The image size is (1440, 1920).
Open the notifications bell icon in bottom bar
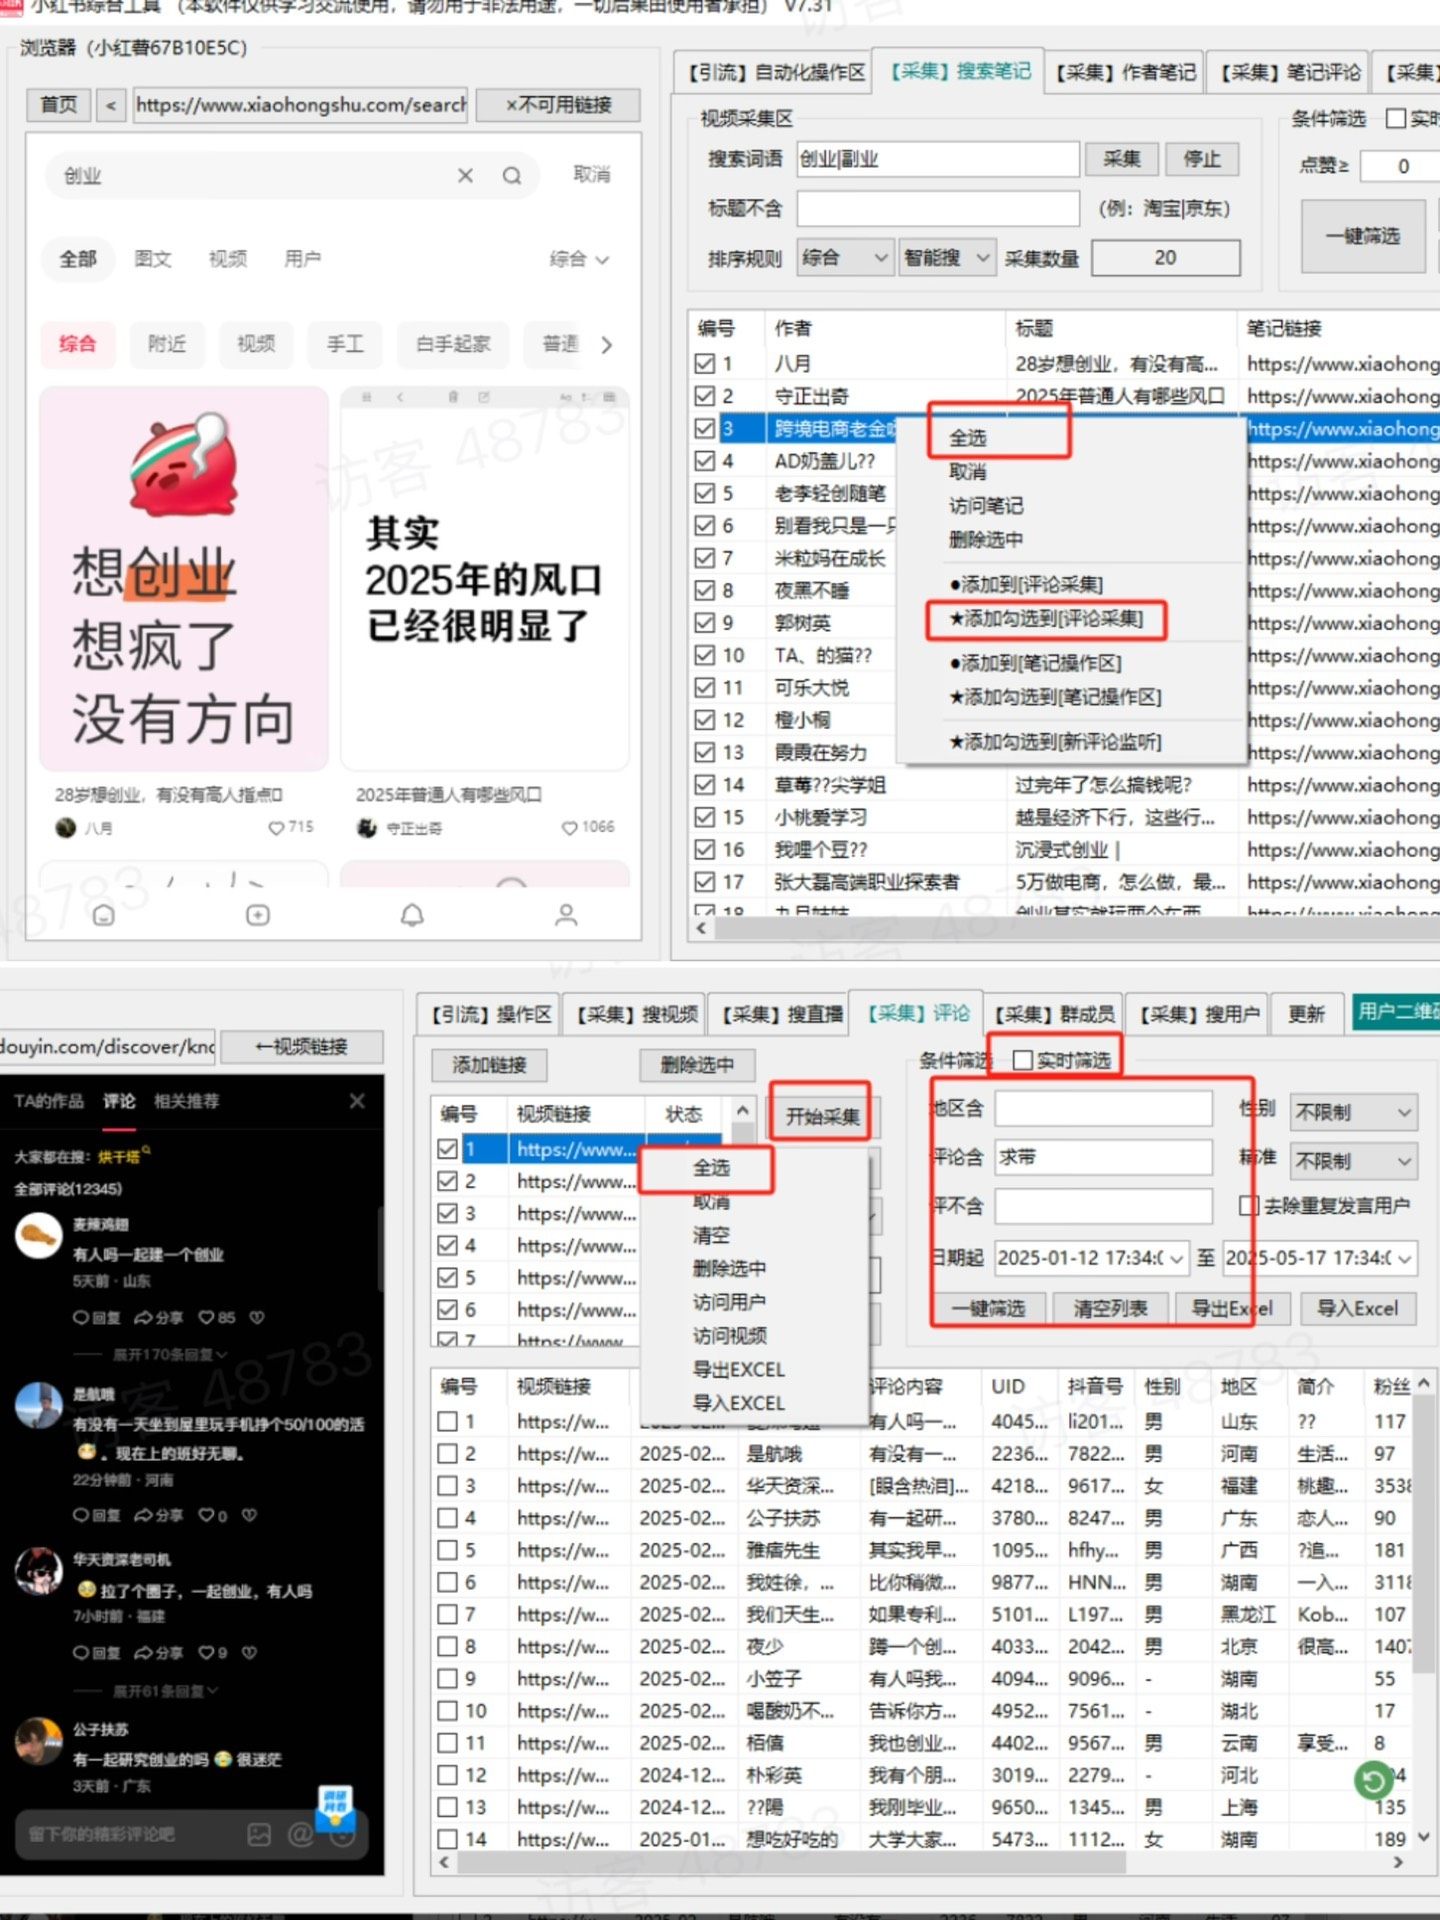click(x=412, y=915)
